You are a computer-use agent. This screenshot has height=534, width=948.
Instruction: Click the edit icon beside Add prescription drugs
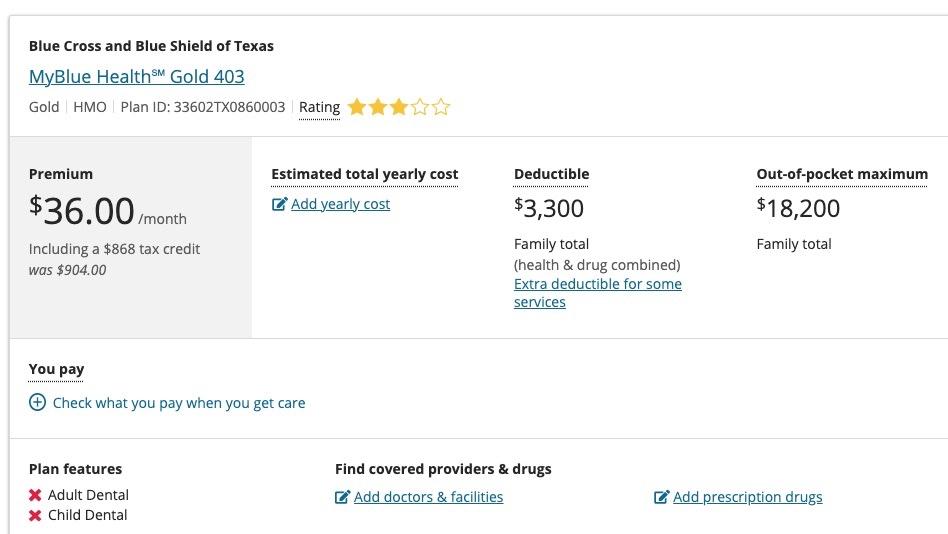661,497
